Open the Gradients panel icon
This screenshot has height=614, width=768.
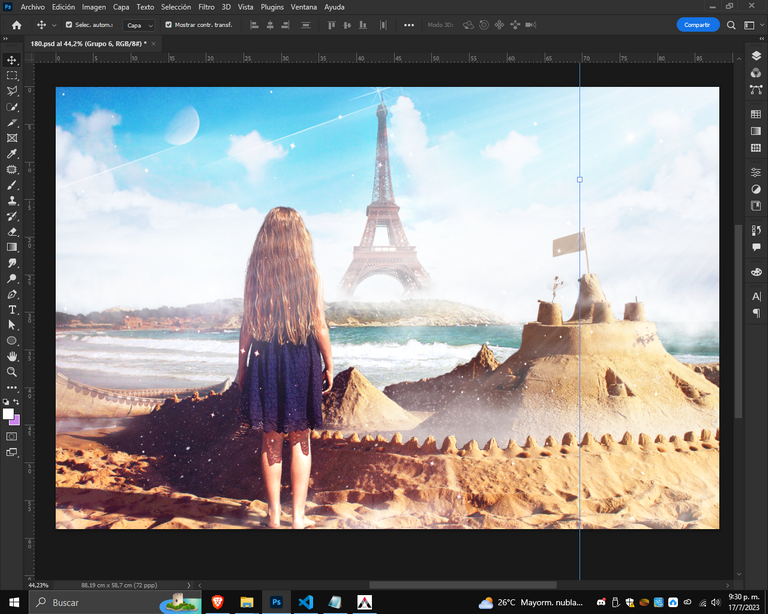(x=756, y=131)
